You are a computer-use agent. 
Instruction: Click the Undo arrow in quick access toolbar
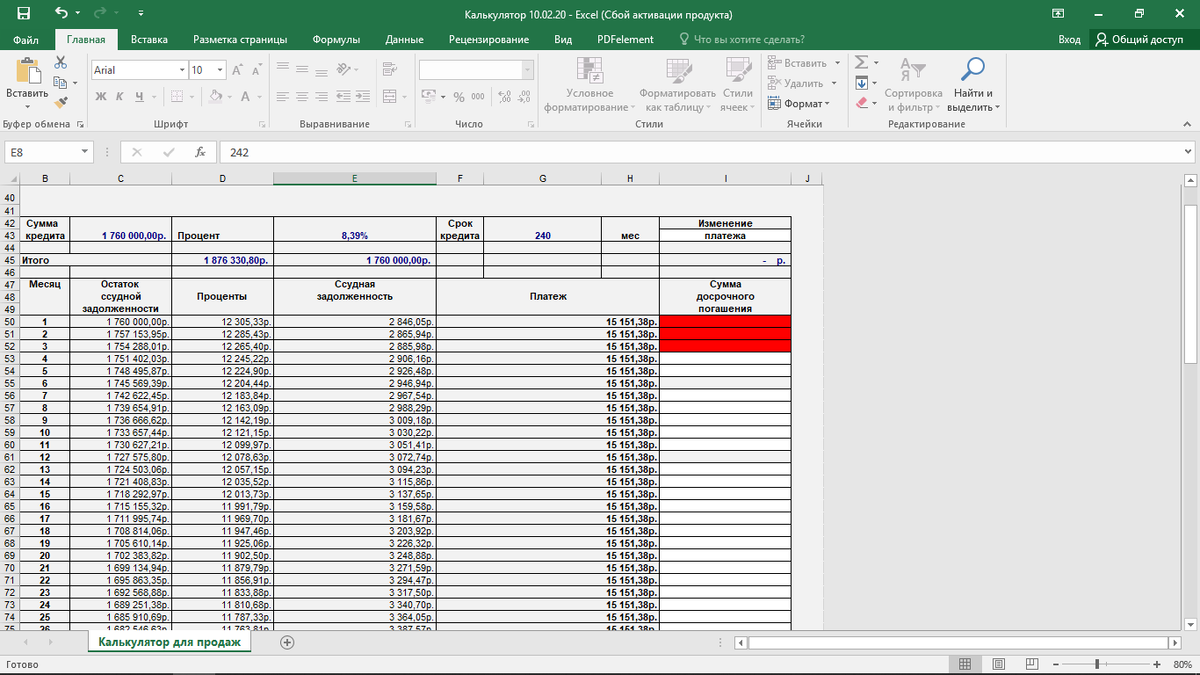pos(62,14)
